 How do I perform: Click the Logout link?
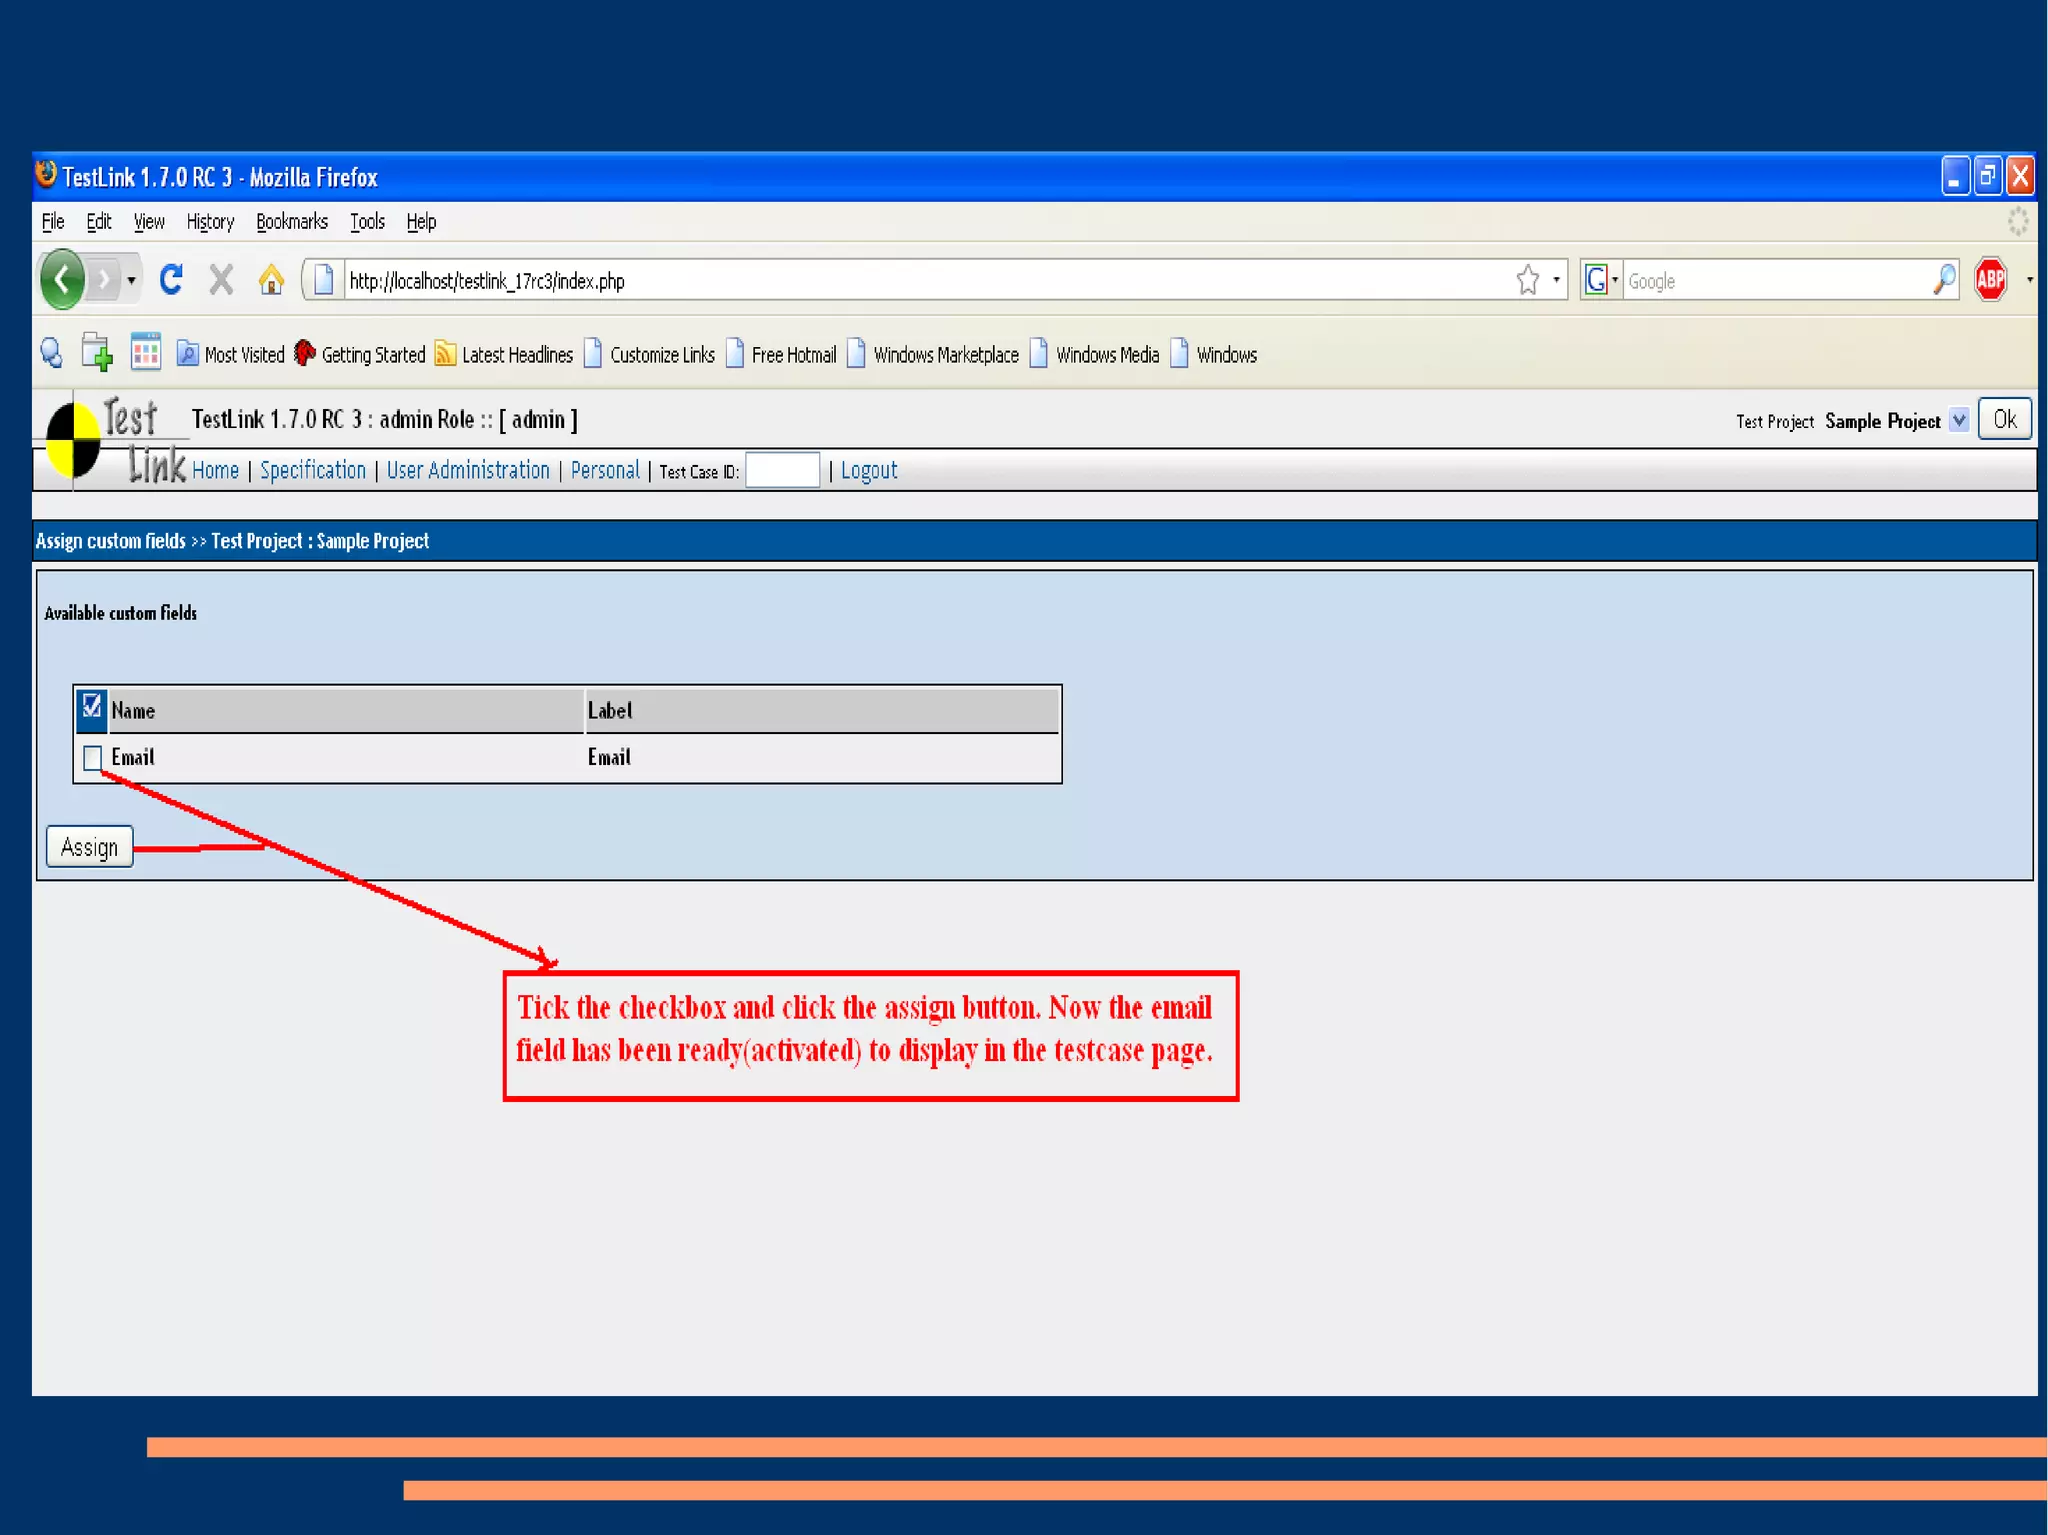869,470
